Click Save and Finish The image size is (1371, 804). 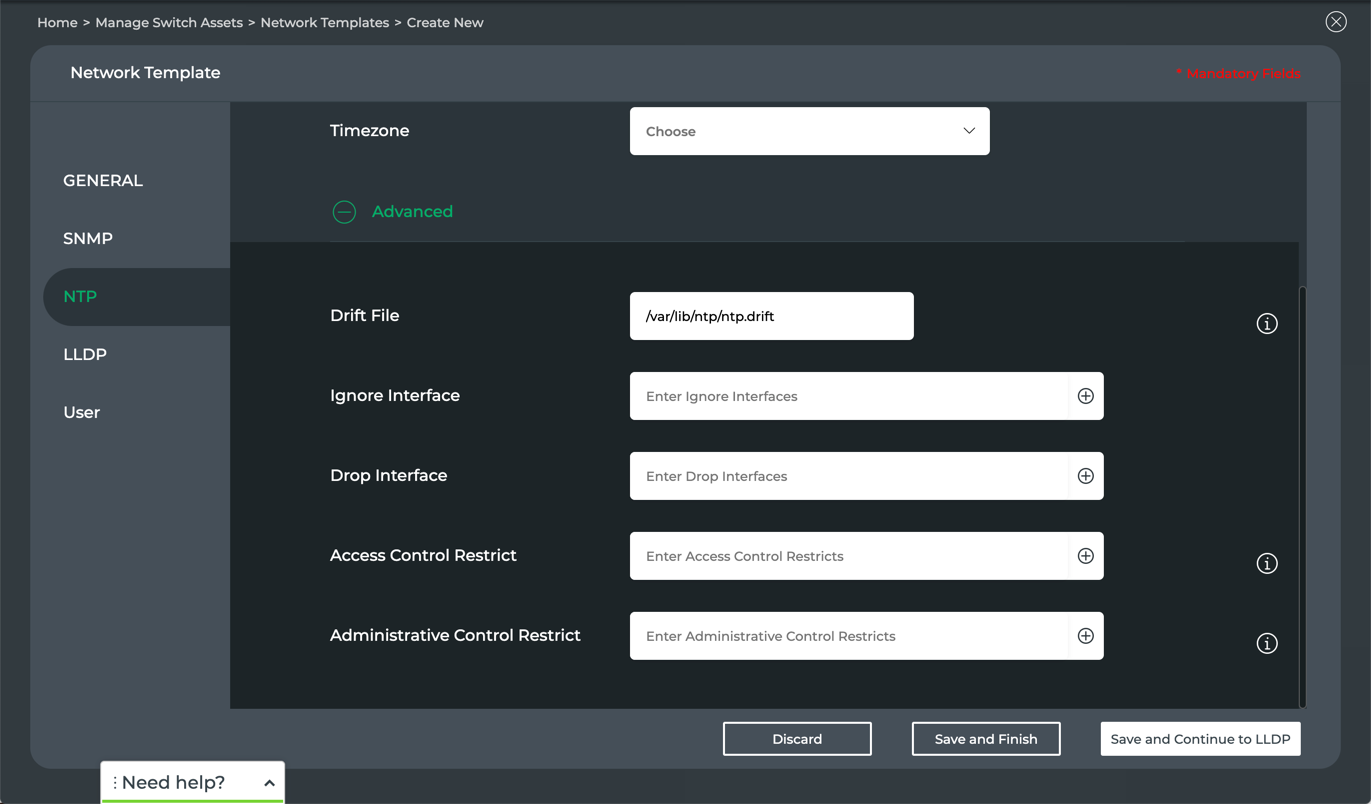pos(985,739)
